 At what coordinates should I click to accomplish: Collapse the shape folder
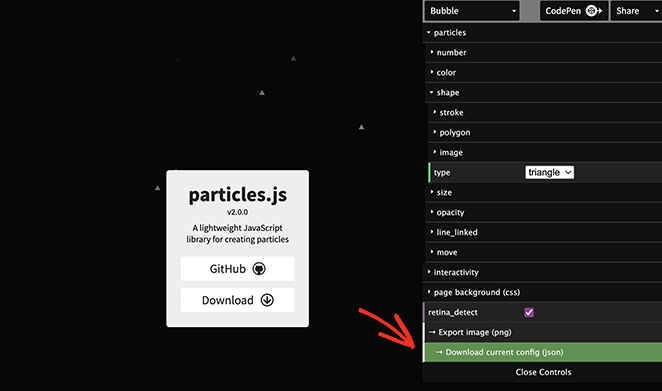(543, 92)
